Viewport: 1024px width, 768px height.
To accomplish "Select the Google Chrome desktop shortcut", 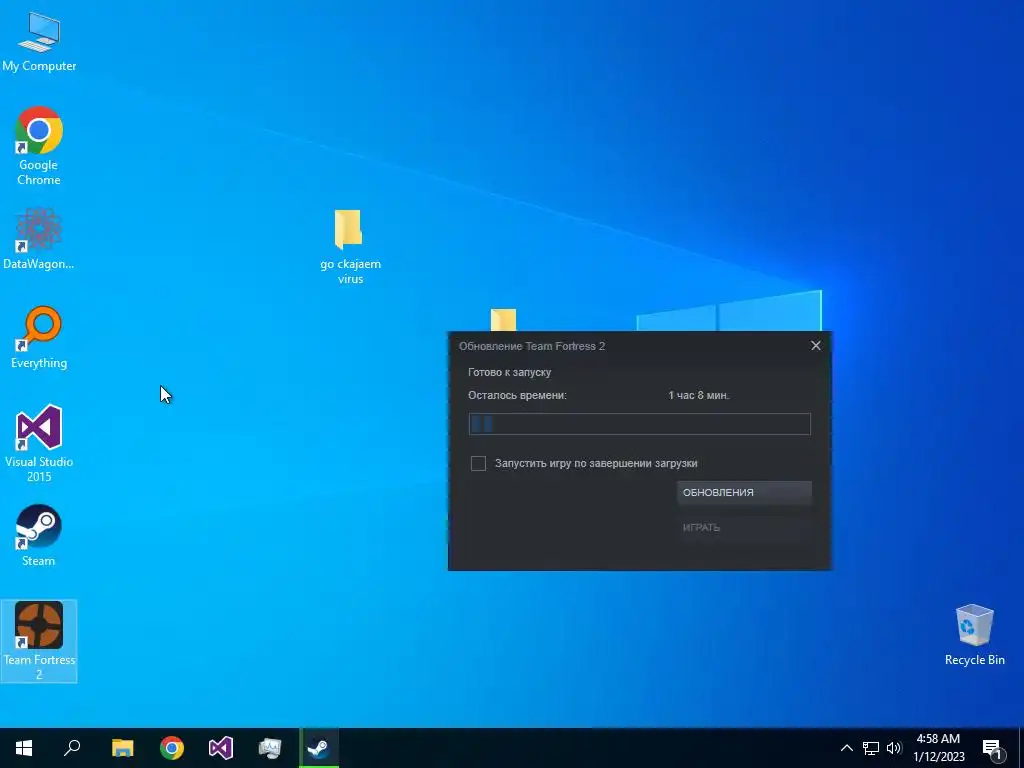I will 39,145.
